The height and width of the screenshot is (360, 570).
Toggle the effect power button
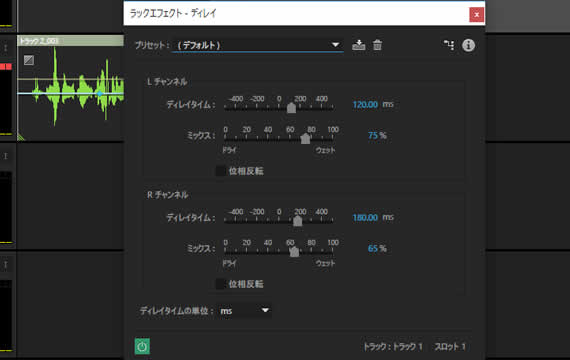(142, 346)
